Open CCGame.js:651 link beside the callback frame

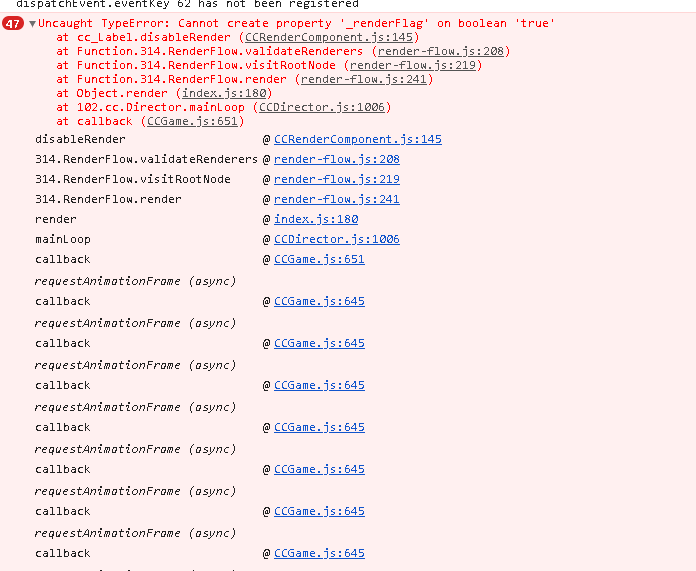click(x=319, y=259)
